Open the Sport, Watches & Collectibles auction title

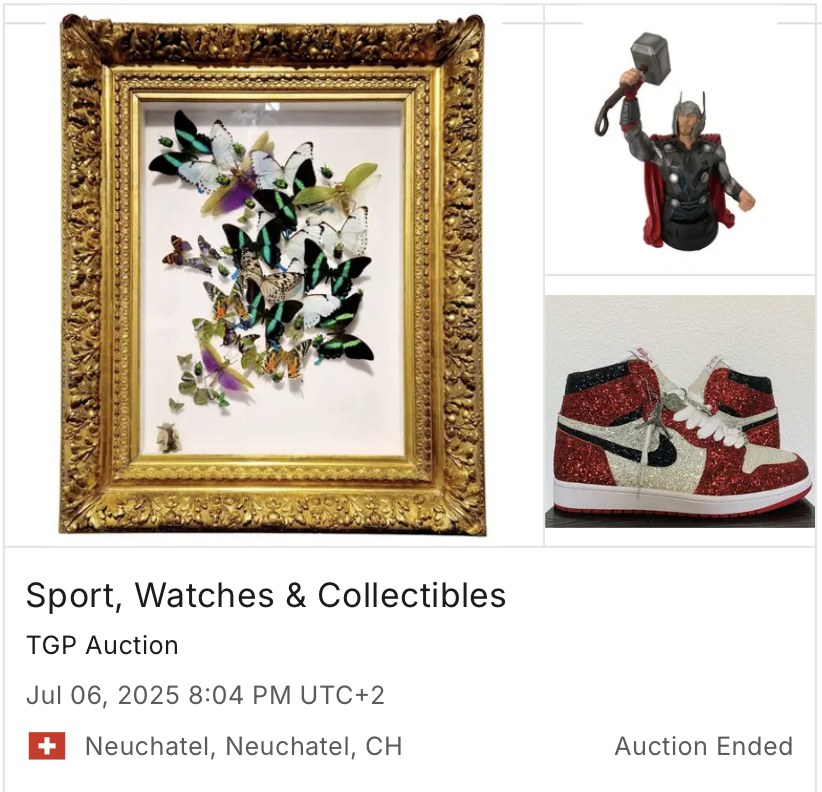point(266,595)
